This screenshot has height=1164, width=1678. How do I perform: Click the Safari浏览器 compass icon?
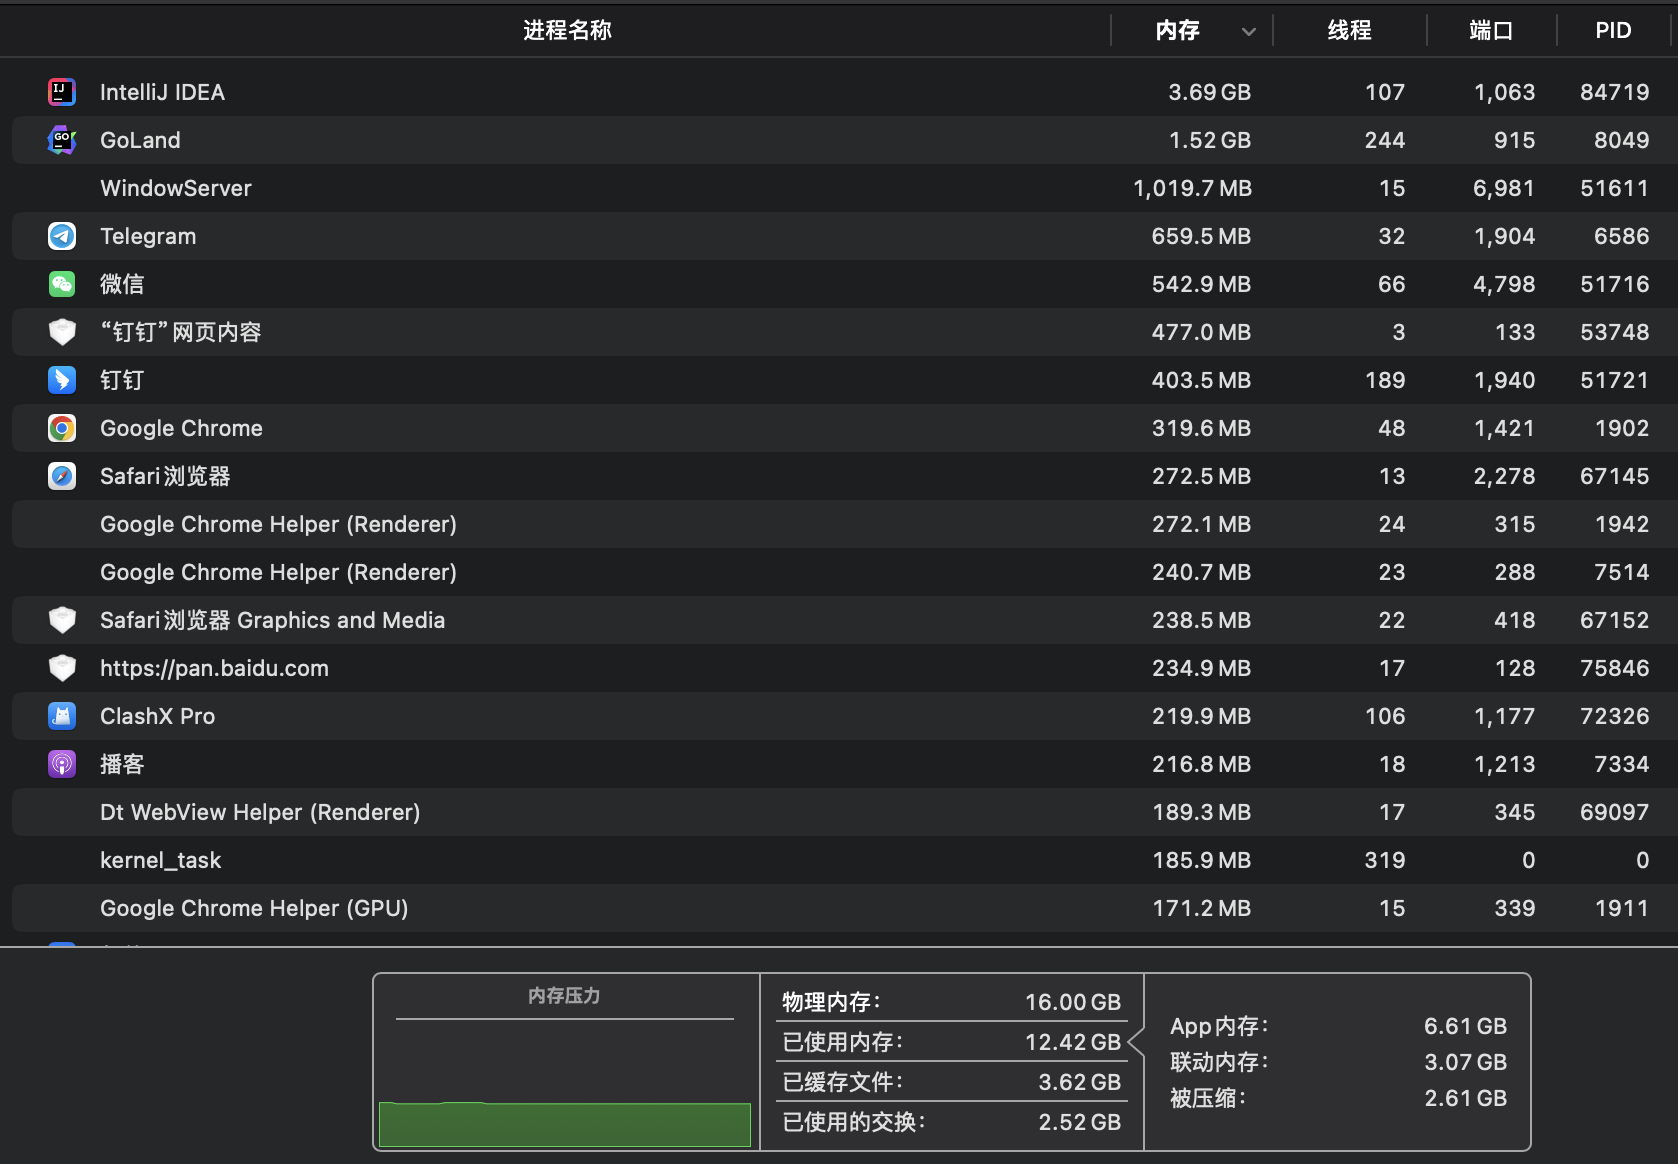[x=62, y=476]
